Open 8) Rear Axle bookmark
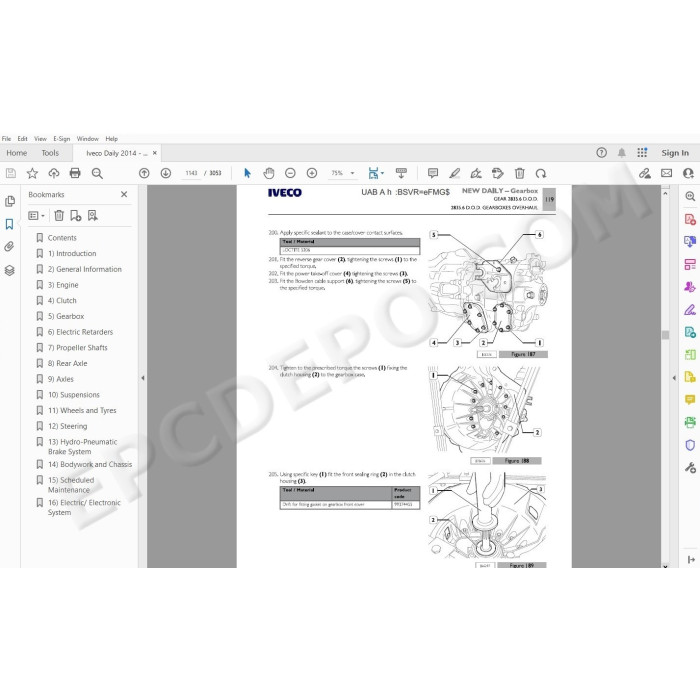This screenshot has height=700, width=700. 67,363
